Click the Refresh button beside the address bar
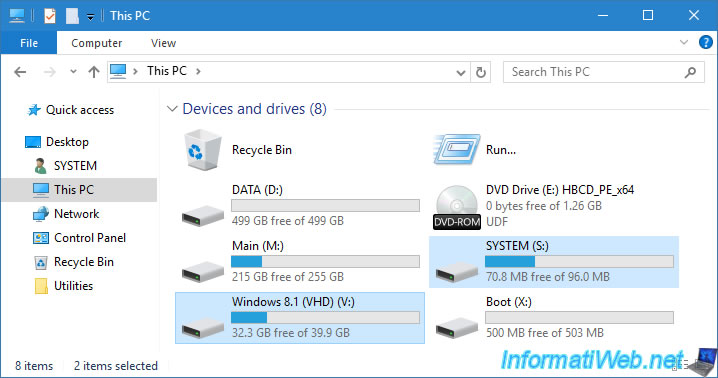718x378 pixels. (x=480, y=72)
